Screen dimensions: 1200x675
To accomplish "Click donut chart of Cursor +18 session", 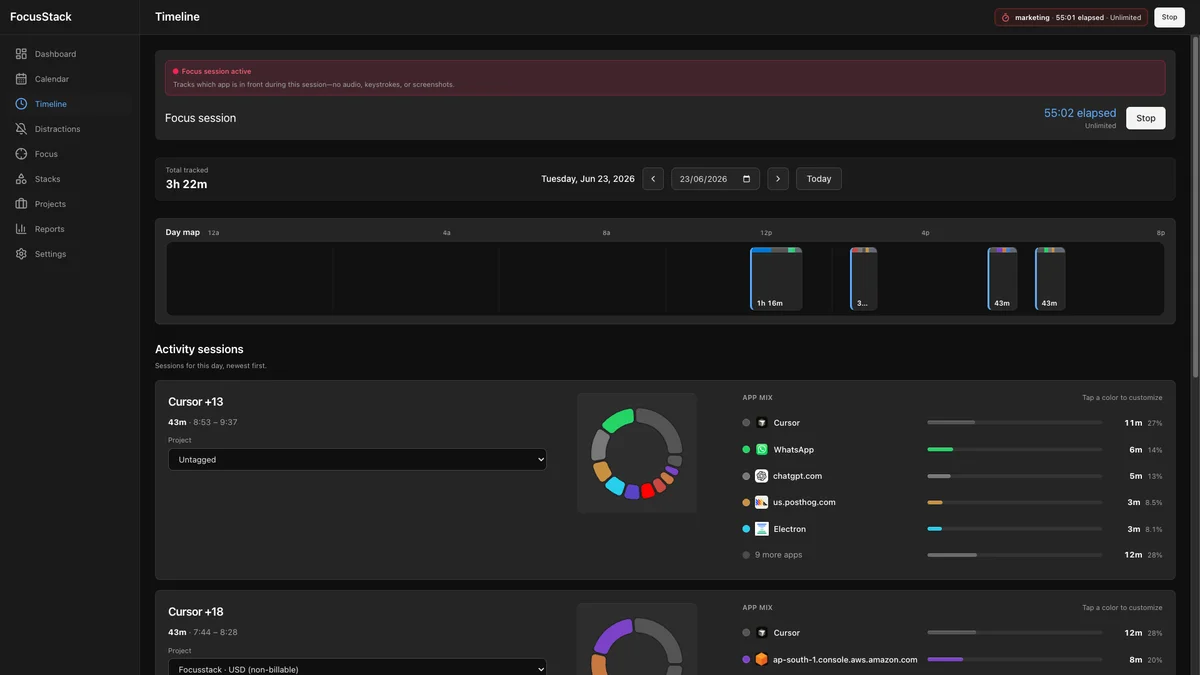I will 636,646.
